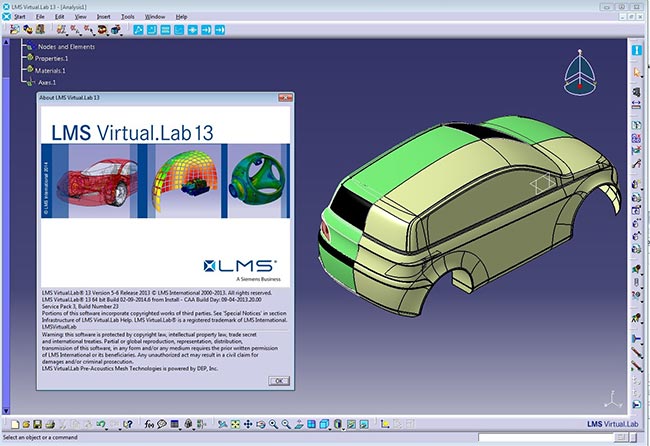Viewport: 650px width, 446px height.
Task: Click the first cyan toolbar icon
Action: [138, 30]
